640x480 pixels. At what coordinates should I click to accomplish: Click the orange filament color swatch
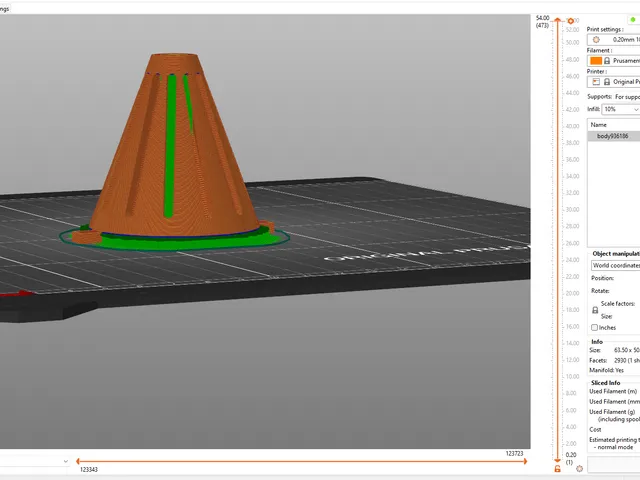tap(596, 60)
